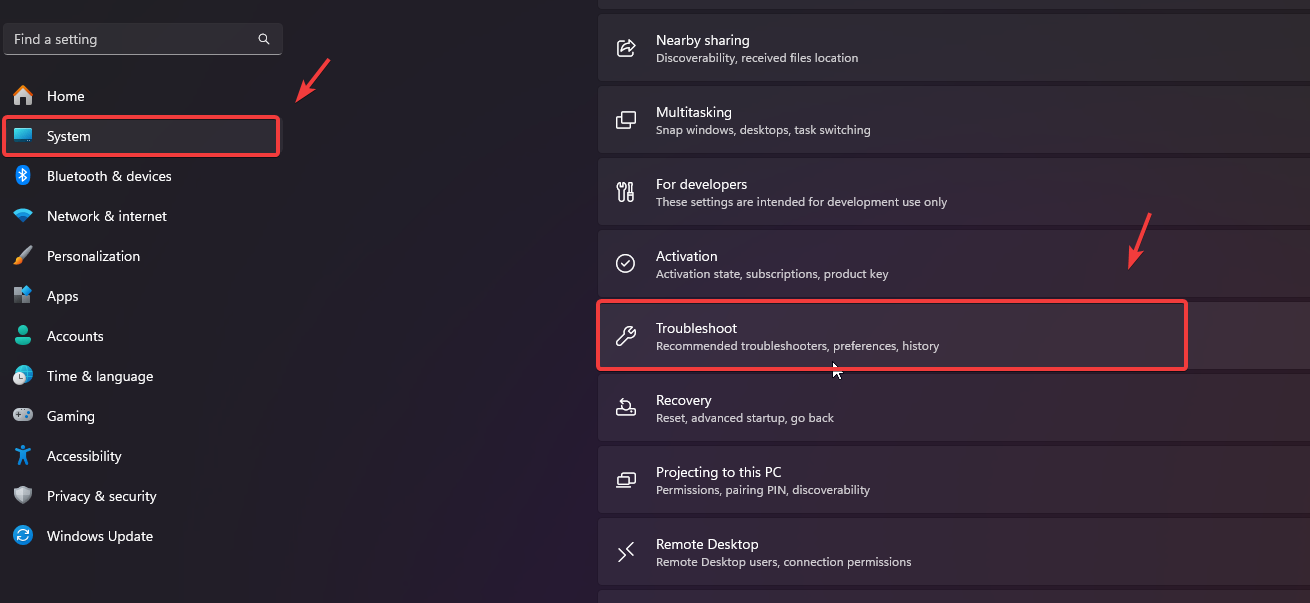Click the Nearby sharing icon

[626, 48]
